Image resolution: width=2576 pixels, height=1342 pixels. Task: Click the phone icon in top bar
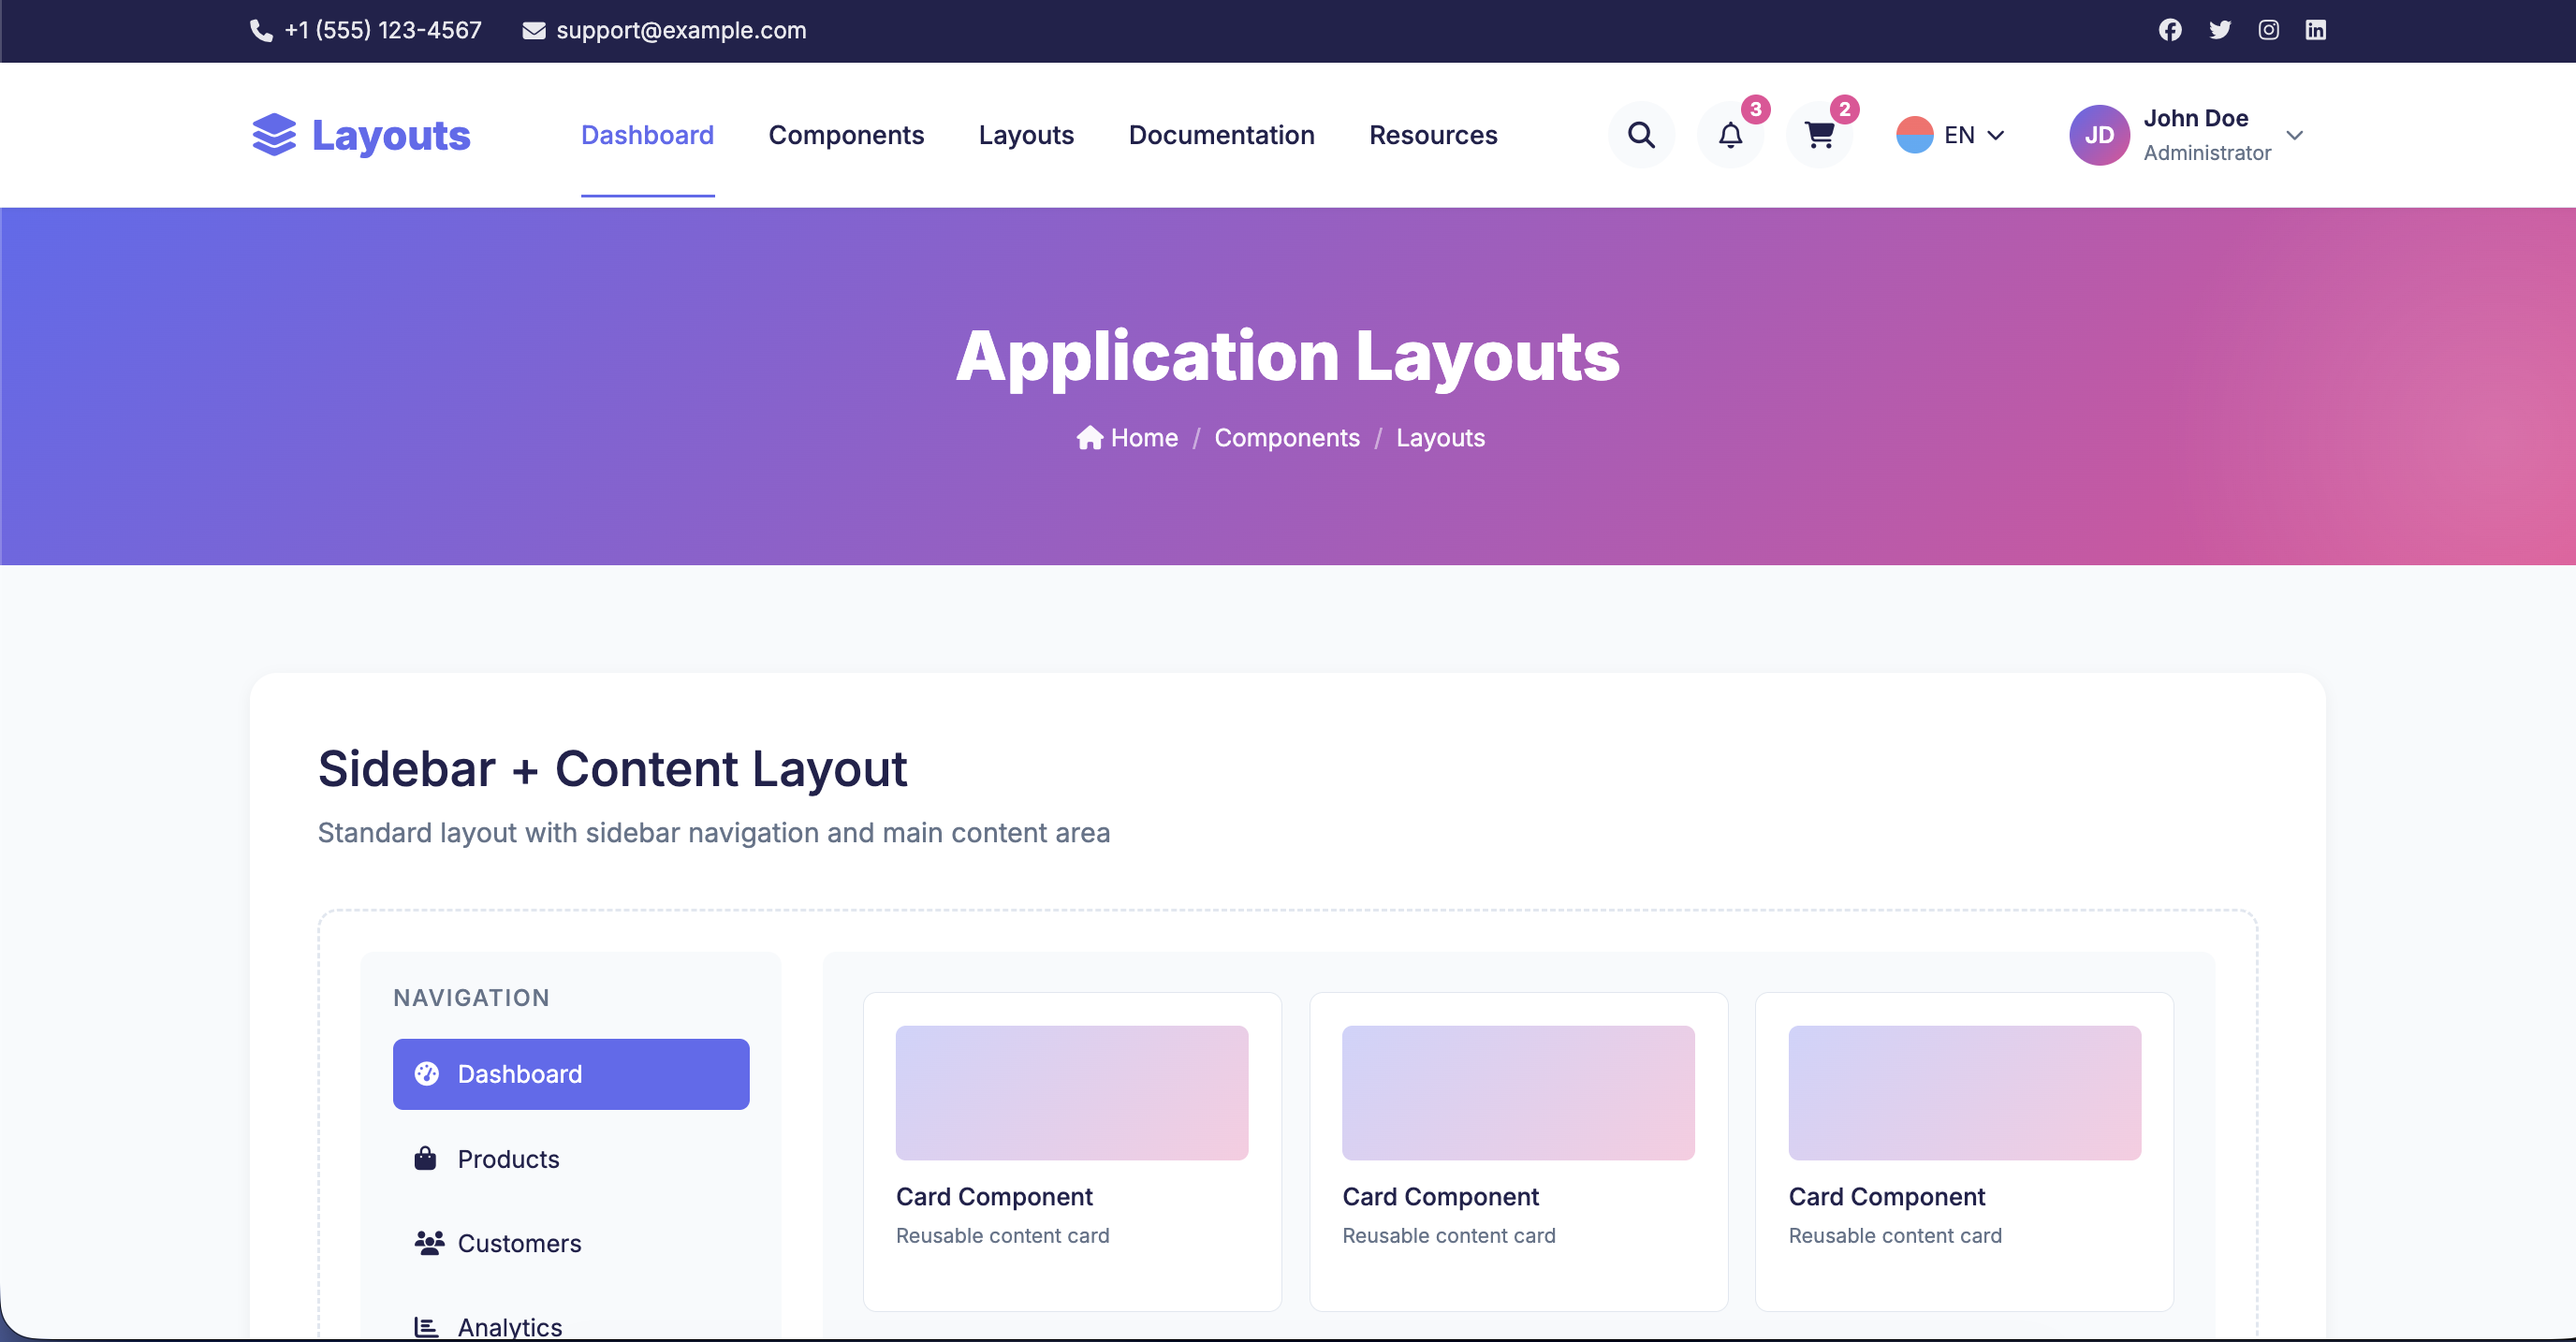(261, 31)
